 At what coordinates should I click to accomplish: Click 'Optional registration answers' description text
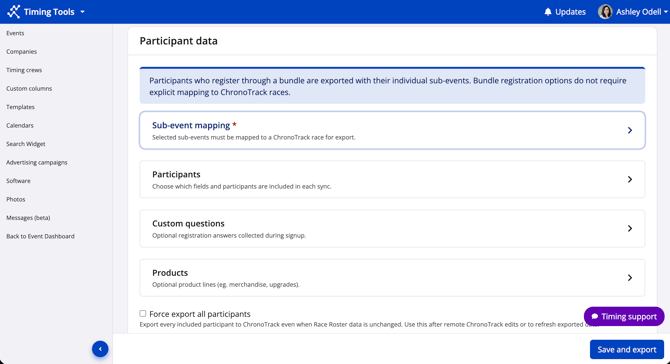click(229, 235)
